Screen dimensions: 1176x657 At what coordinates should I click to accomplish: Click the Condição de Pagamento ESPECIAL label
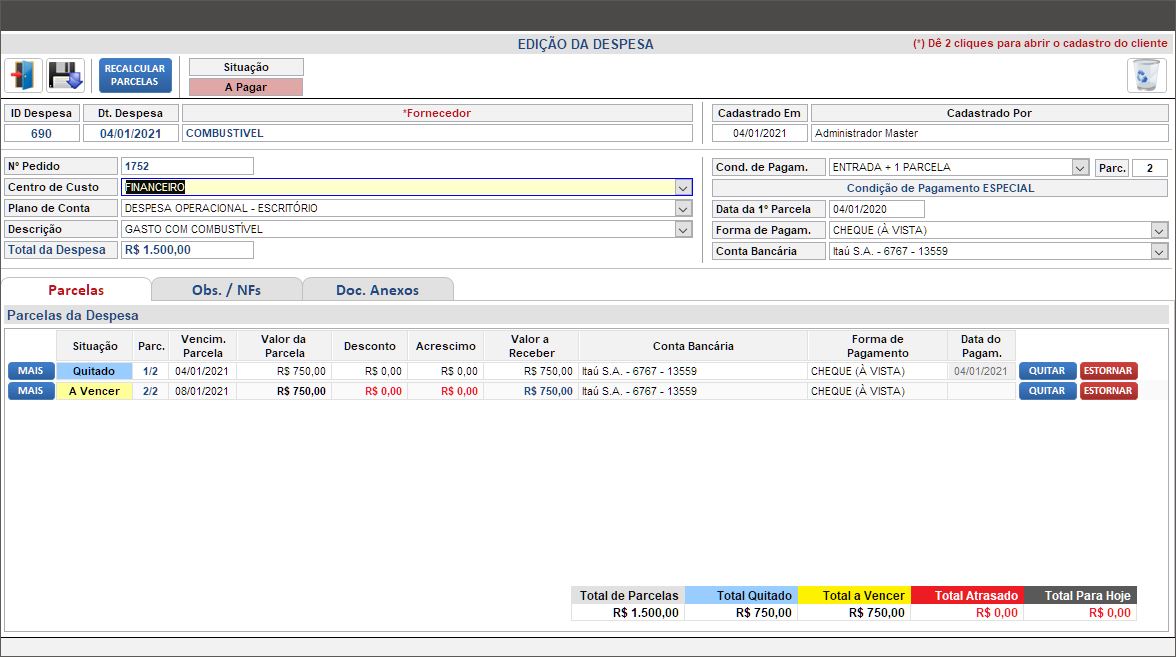[940, 188]
